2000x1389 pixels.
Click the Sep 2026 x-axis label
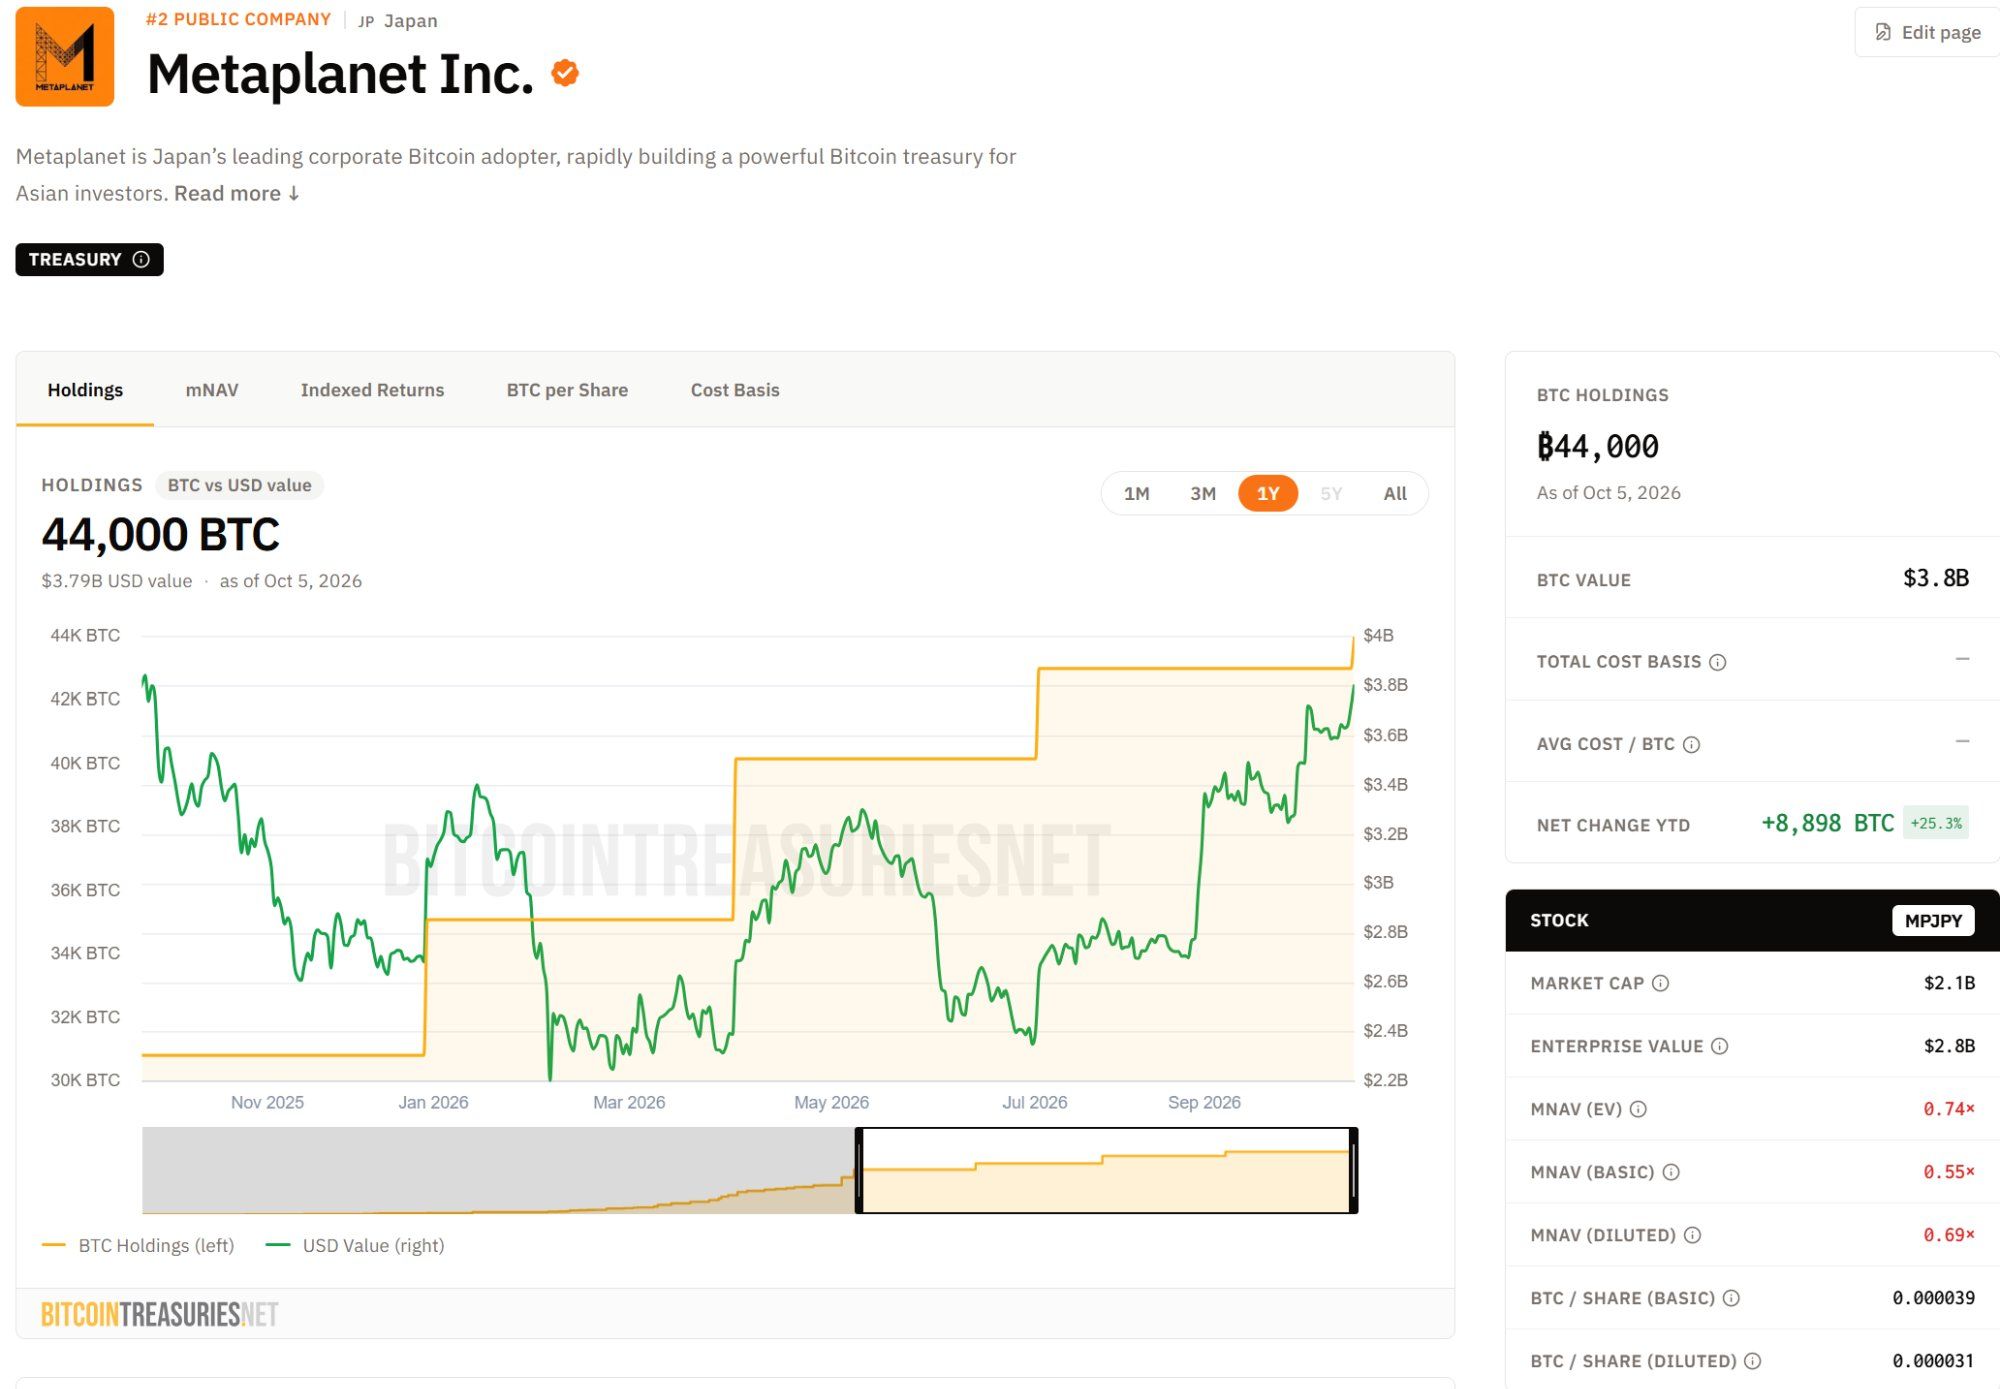[1204, 1102]
